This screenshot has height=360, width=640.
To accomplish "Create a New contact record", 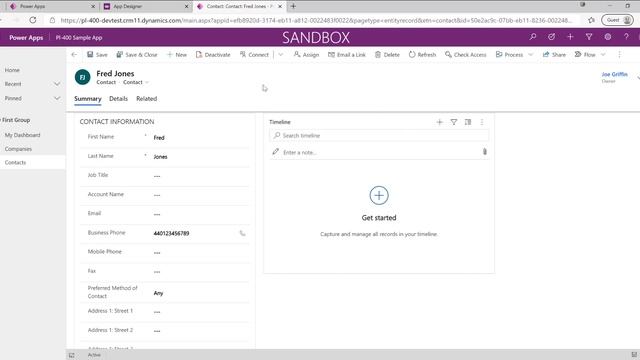I will click(x=177, y=54).
